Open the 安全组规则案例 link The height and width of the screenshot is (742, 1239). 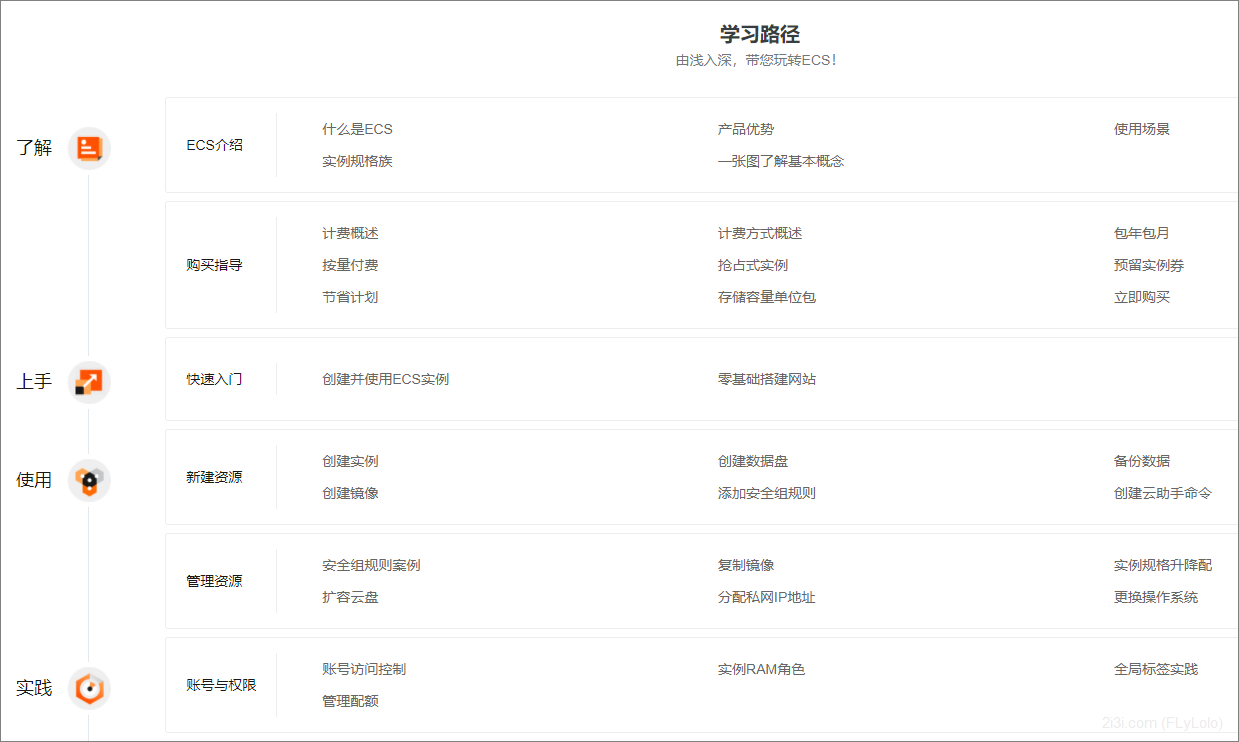pyautogui.click(x=371, y=565)
